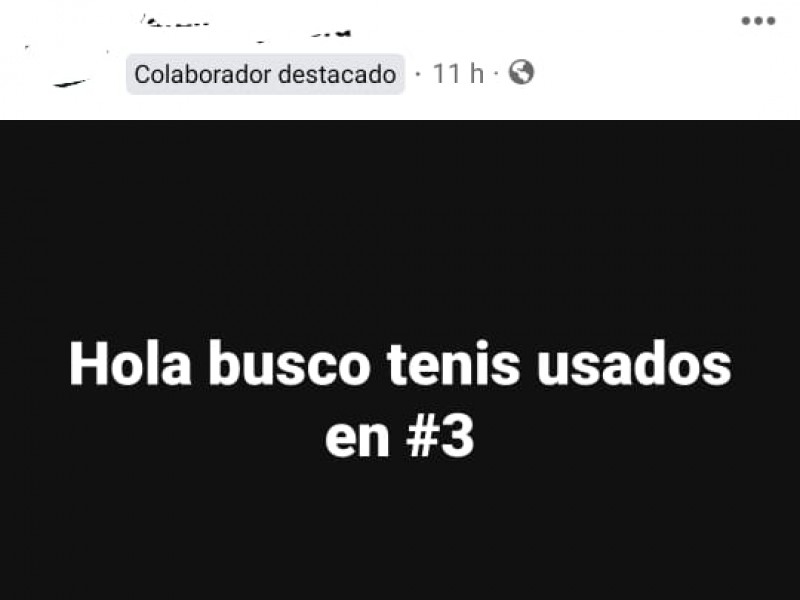The height and width of the screenshot is (600, 800).
Task: Click the "Colaborador destacado" badge
Action: click(265, 74)
